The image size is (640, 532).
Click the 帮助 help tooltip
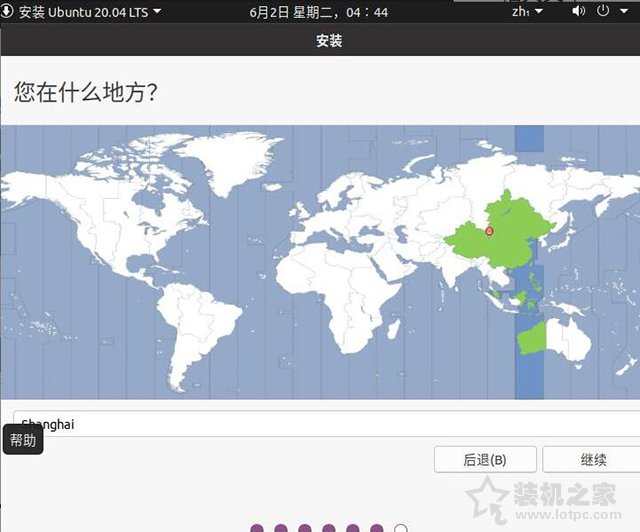[23, 440]
